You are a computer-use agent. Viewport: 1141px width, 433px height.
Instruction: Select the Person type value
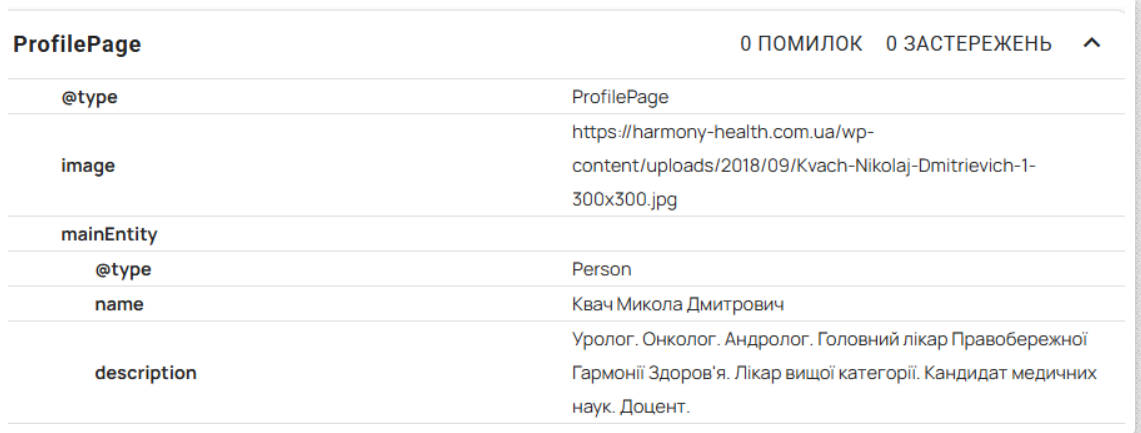point(602,269)
